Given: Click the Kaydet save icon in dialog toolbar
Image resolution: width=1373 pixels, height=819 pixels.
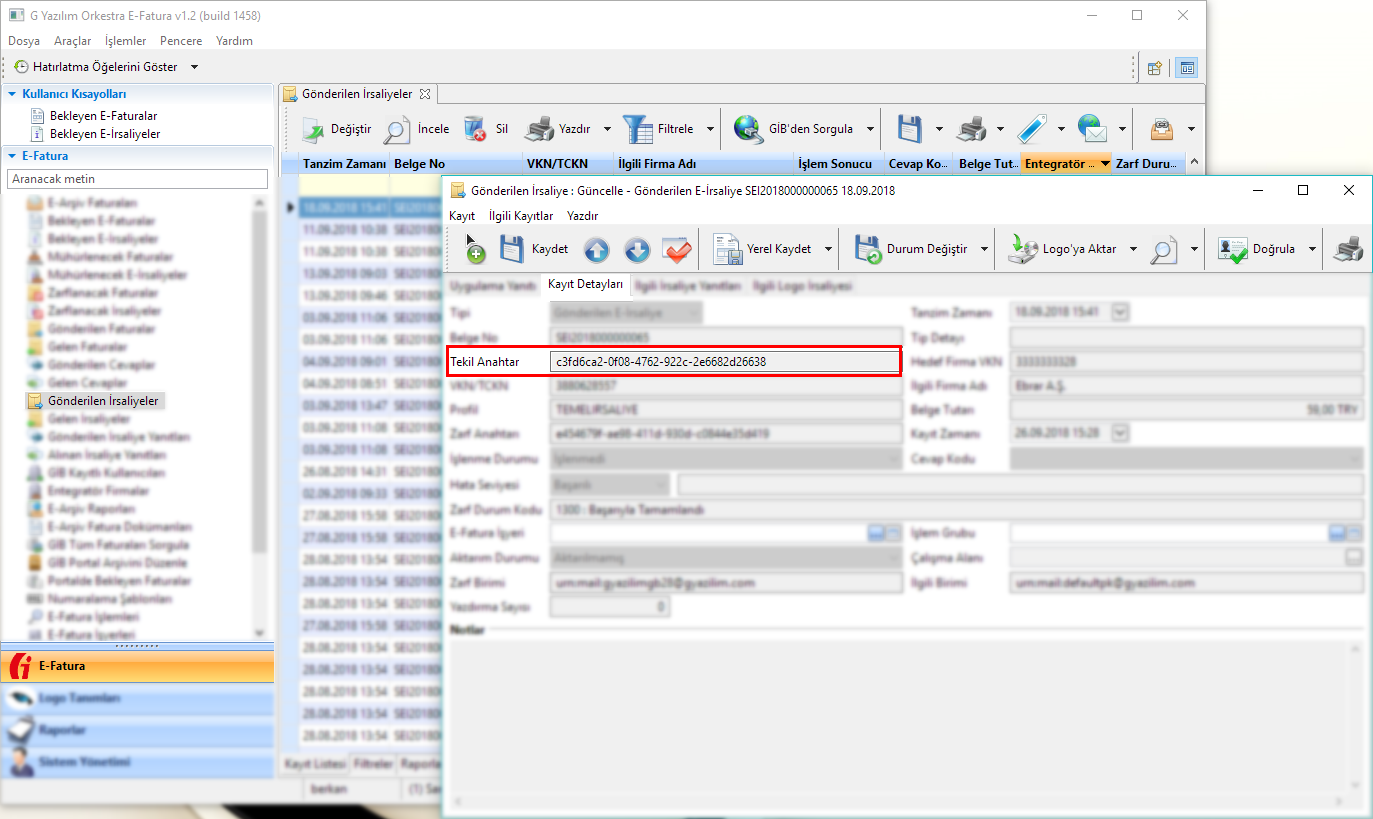Looking at the screenshot, I should (x=512, y=249).
